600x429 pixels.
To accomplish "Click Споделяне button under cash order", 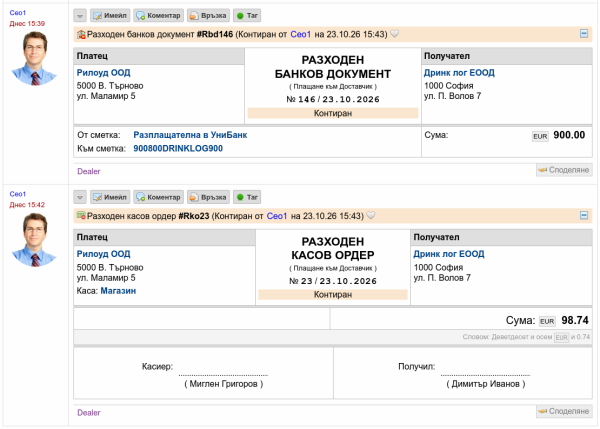I will pyautogui.click(x=564, y=411).
